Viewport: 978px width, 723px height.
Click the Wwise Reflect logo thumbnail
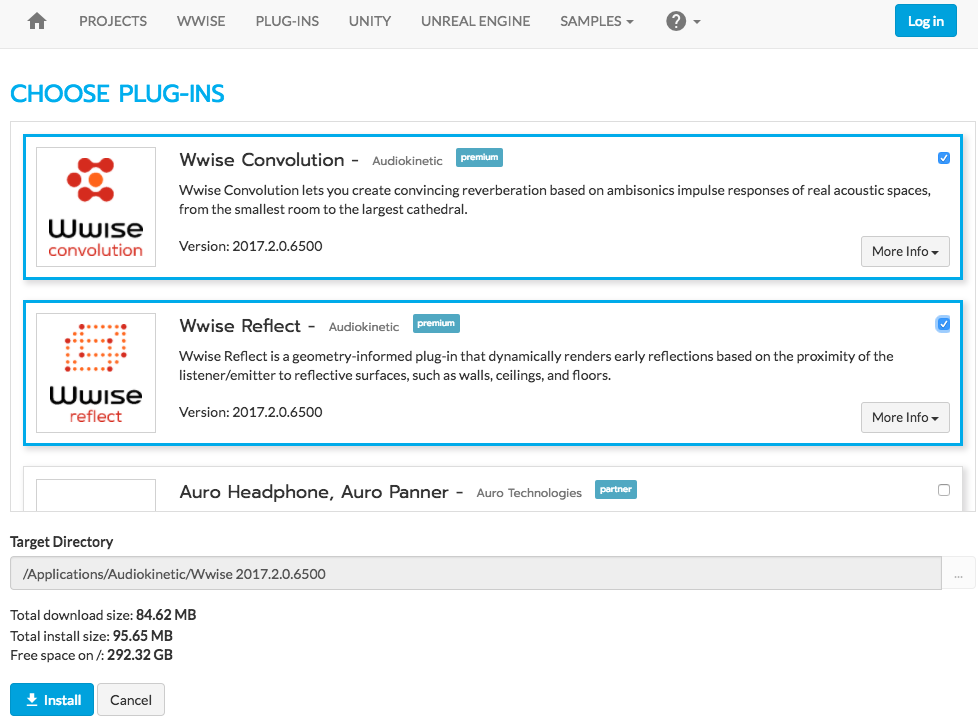click(96, 373)
